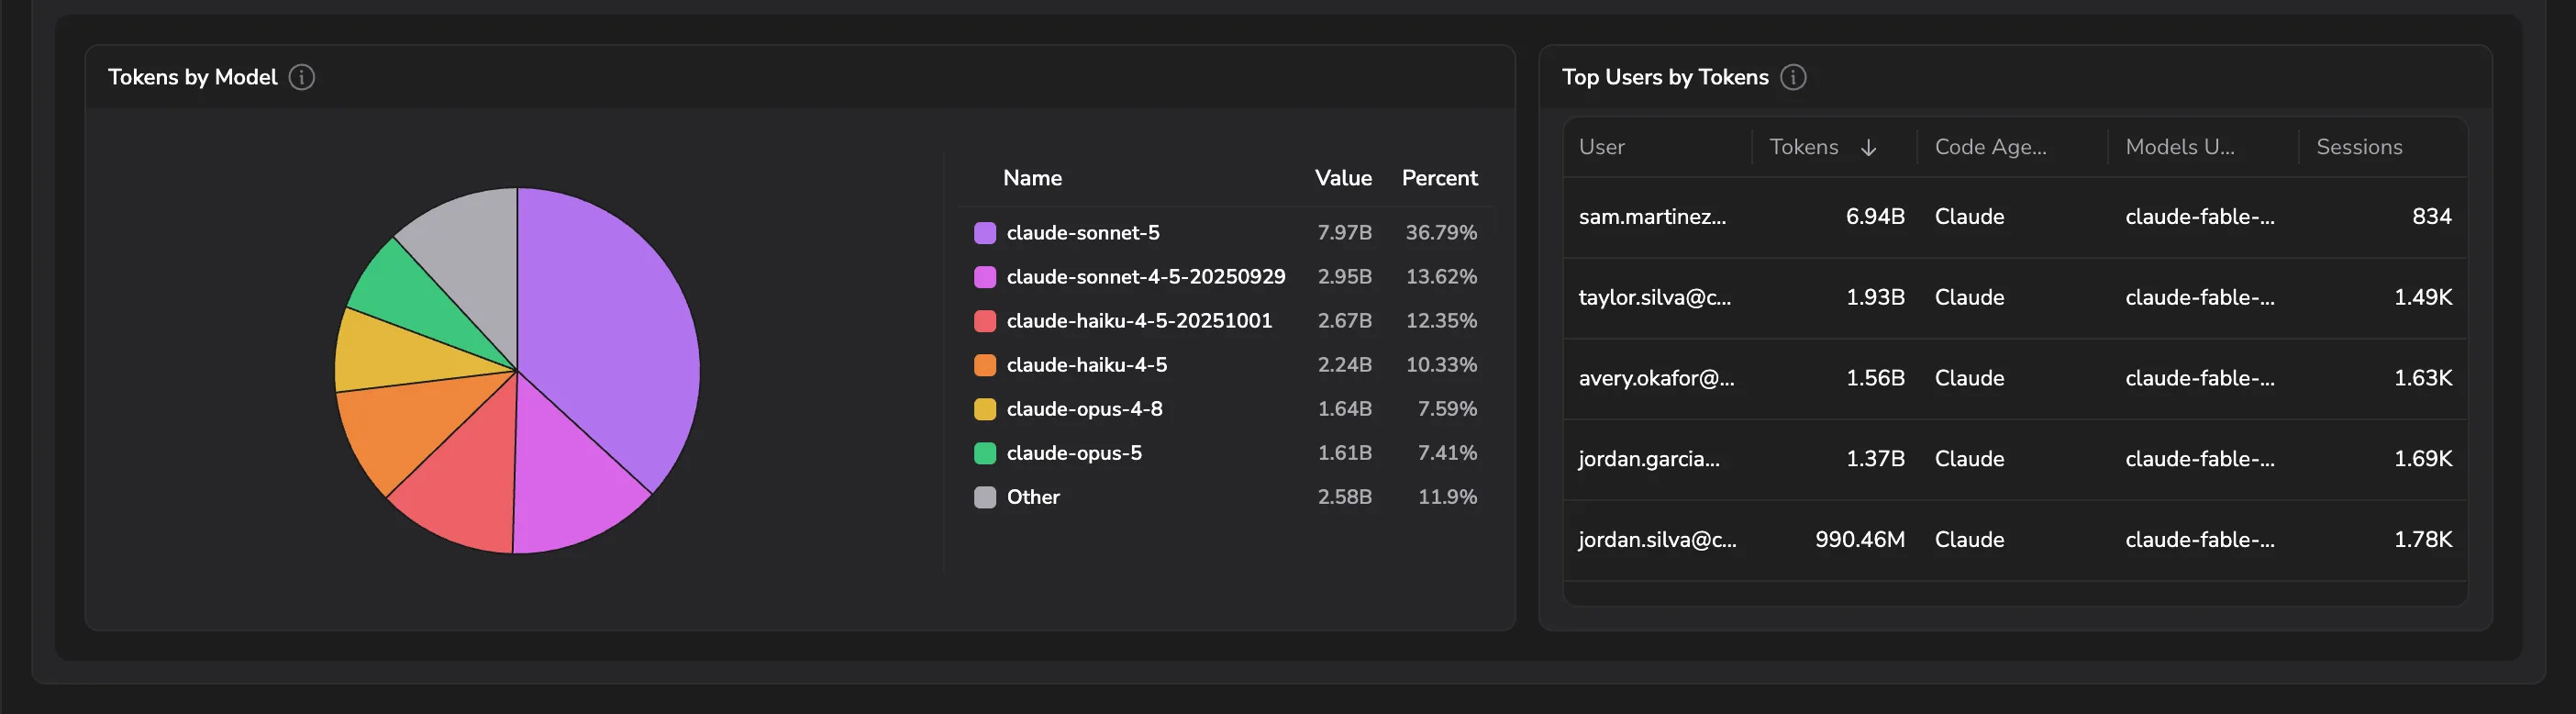The height and width of the screenshot is (714, 2576).
Task: Click the 834 sessions cell
Action: (x=2431, y=217)
